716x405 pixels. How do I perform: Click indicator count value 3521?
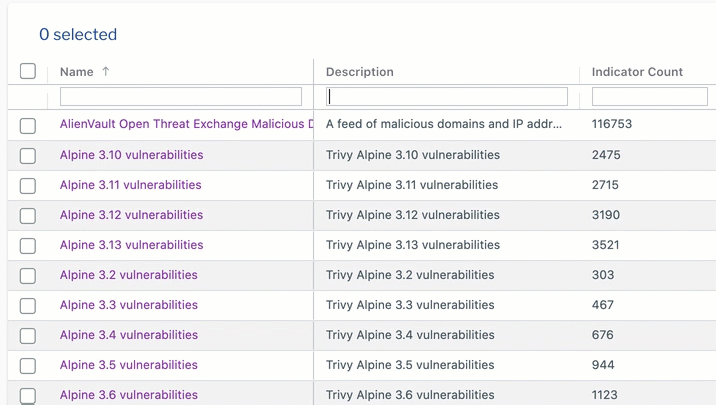click(605, 245)
